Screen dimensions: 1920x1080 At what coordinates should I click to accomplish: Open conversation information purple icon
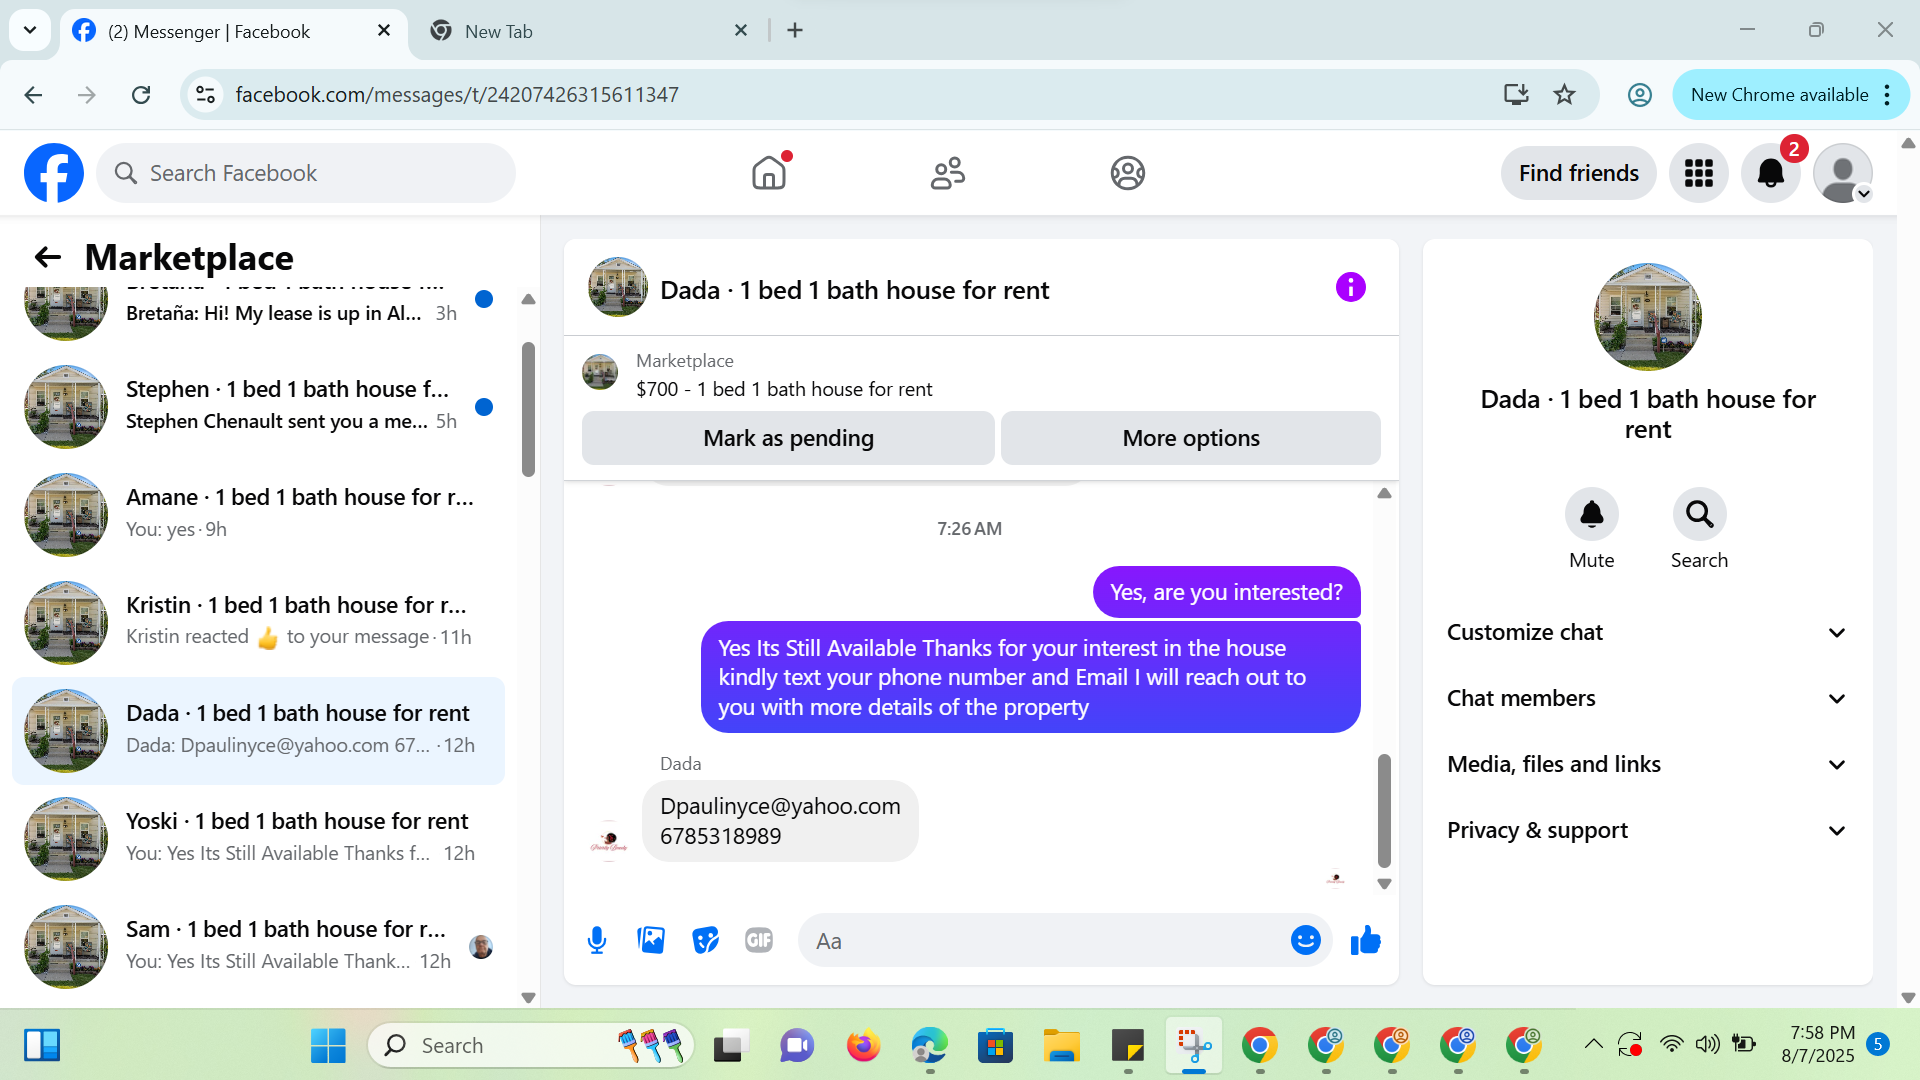pos(1350,288)
